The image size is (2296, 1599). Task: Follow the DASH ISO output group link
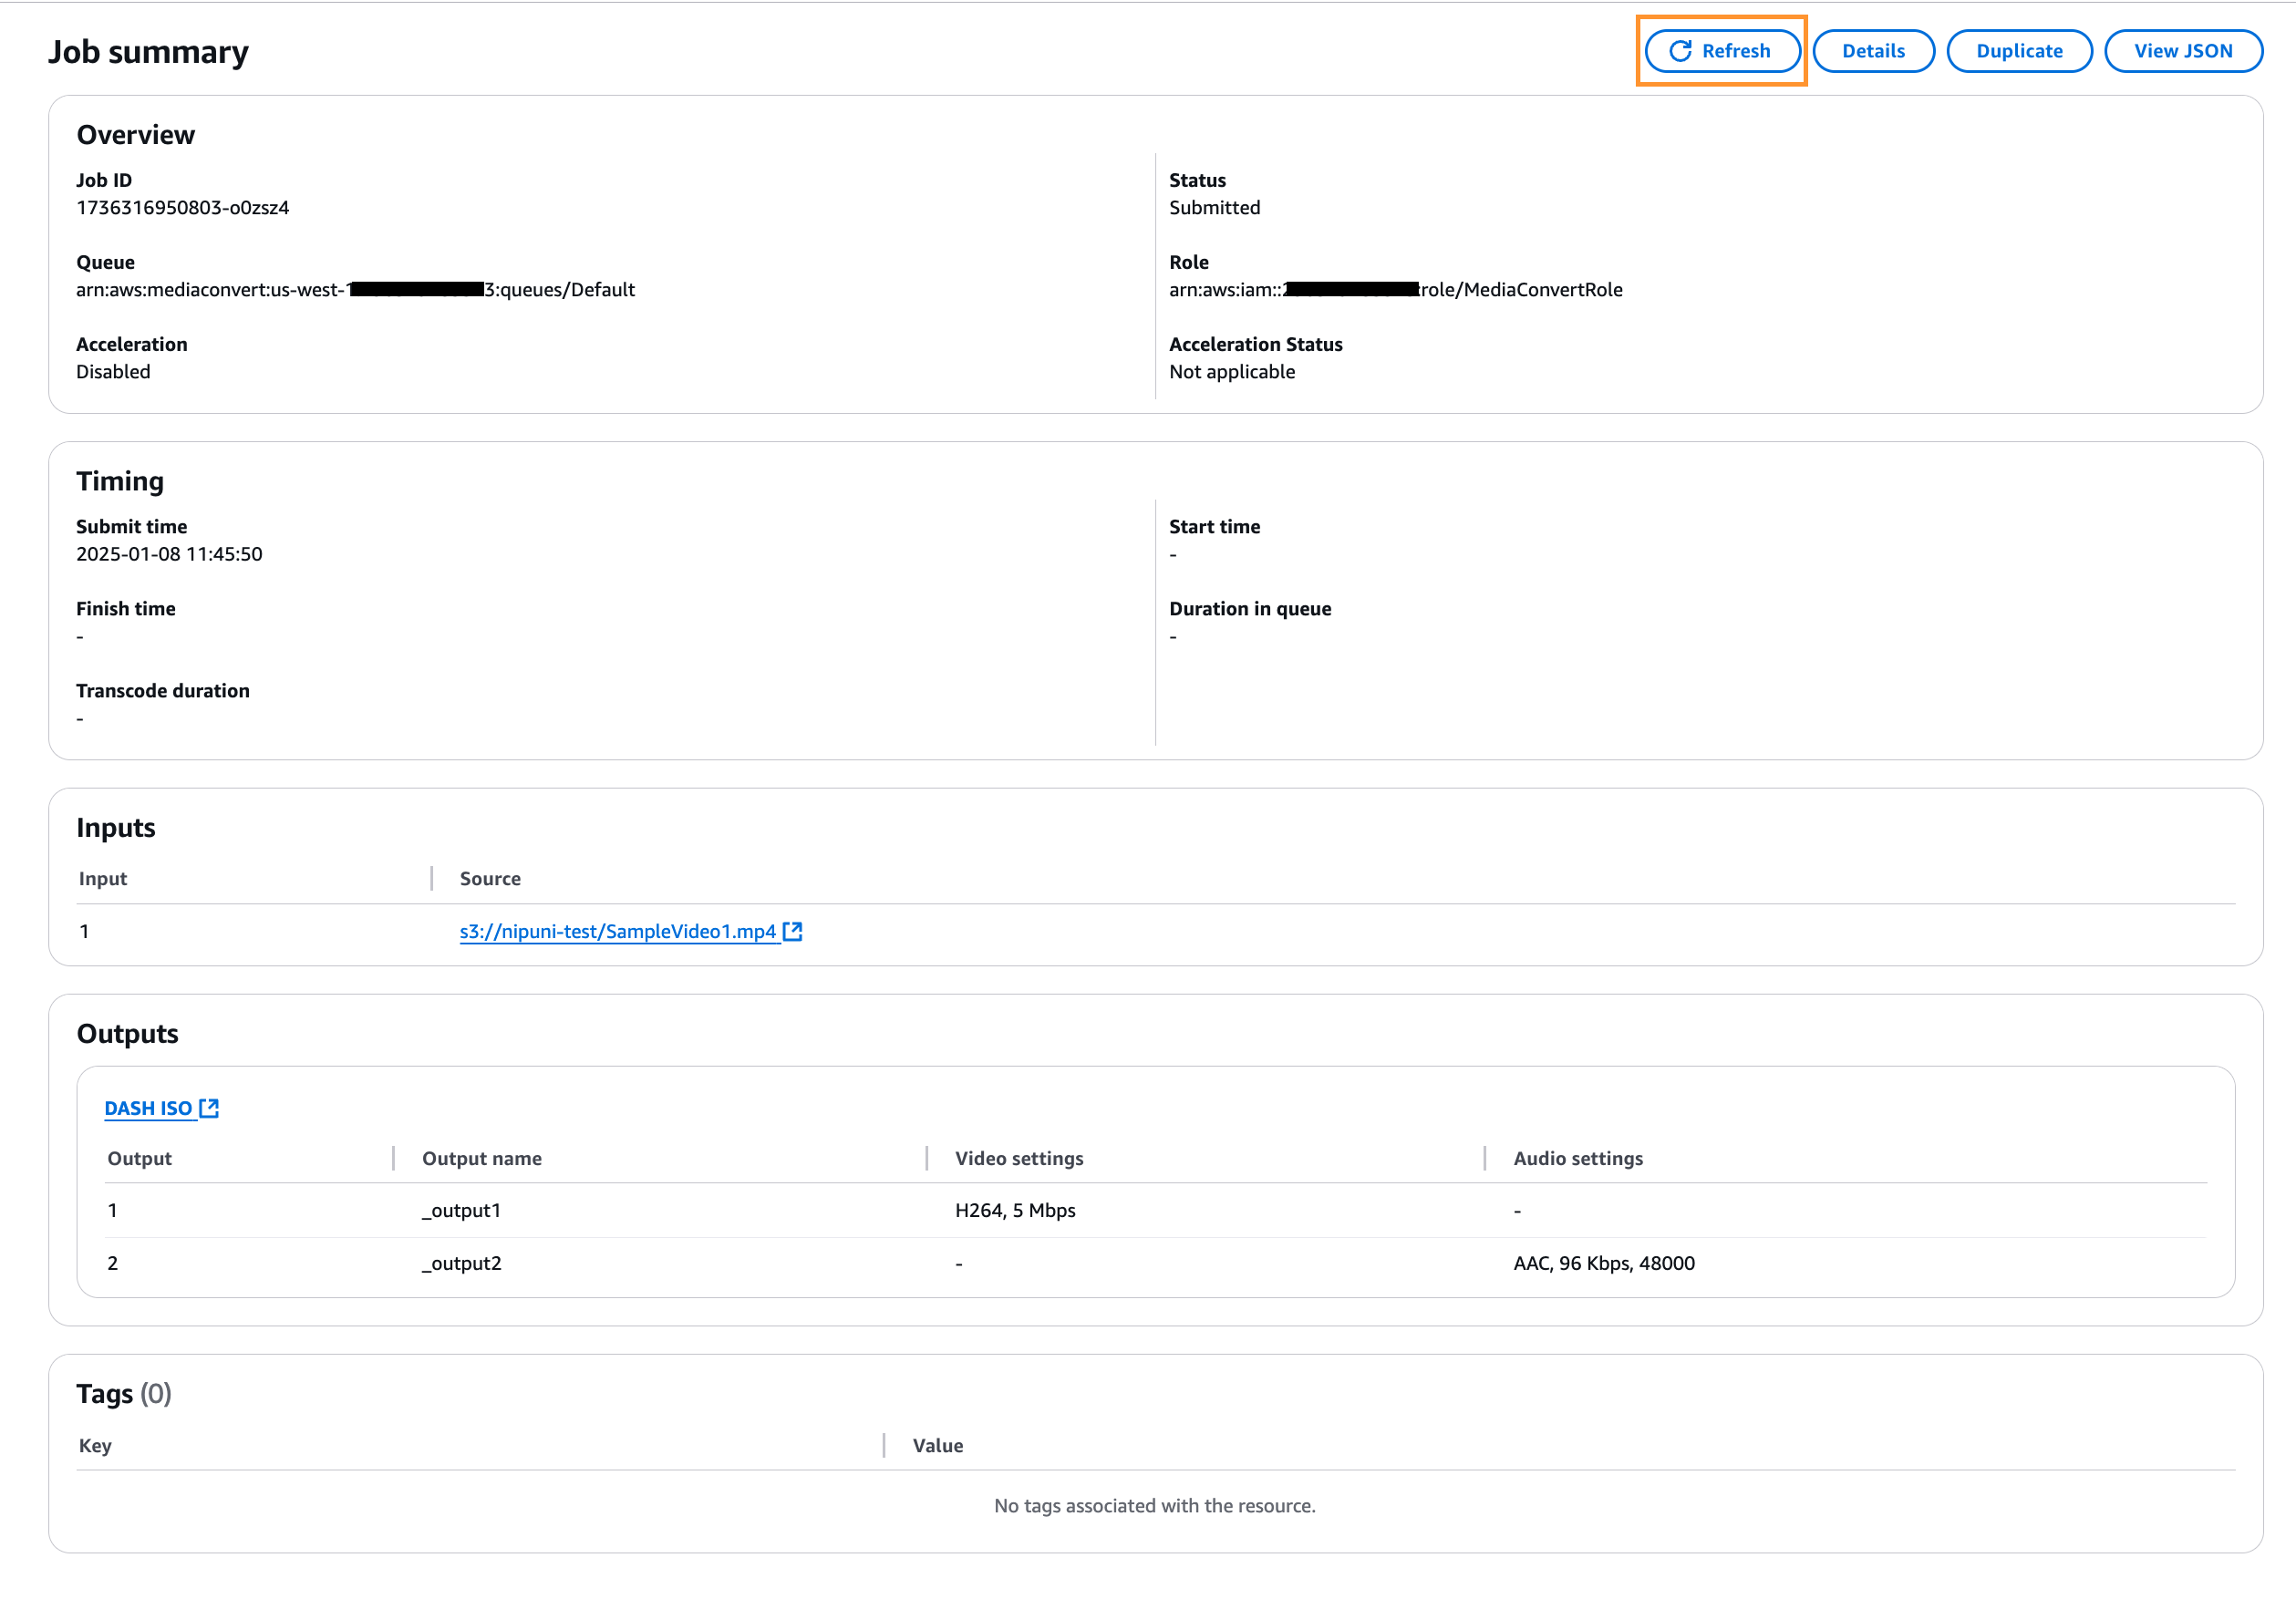tap(148, 1108)
